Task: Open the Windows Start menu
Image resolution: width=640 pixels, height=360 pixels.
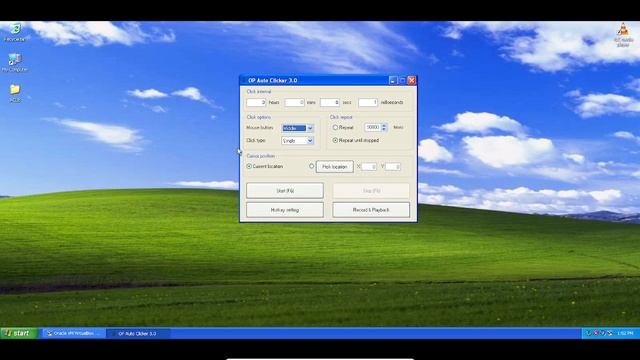Action: [x=19, y=333]
